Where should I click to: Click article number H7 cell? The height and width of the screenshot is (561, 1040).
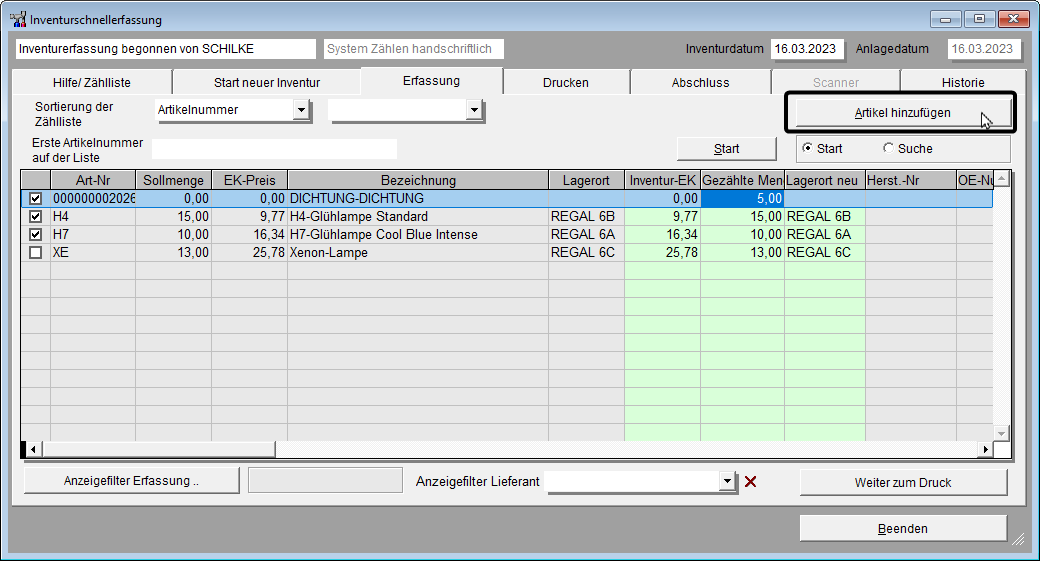(x=93, y=234)
